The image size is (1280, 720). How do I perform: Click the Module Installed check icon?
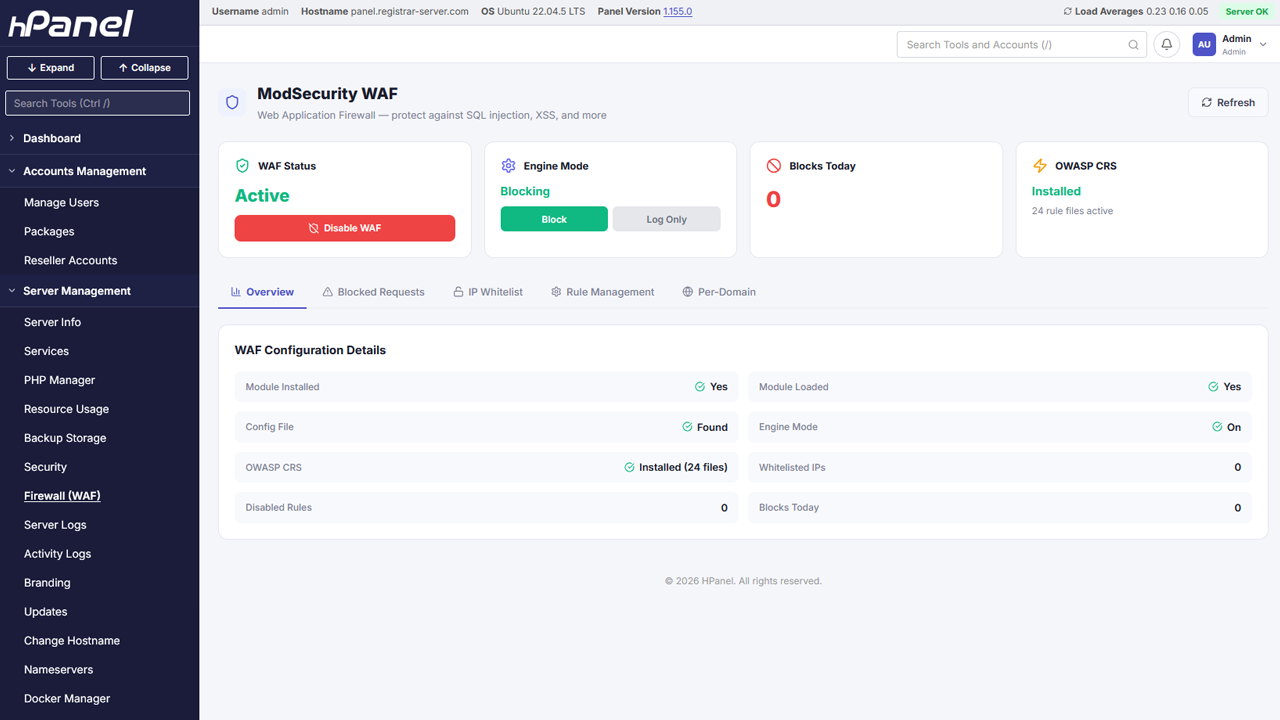(700, 387)
